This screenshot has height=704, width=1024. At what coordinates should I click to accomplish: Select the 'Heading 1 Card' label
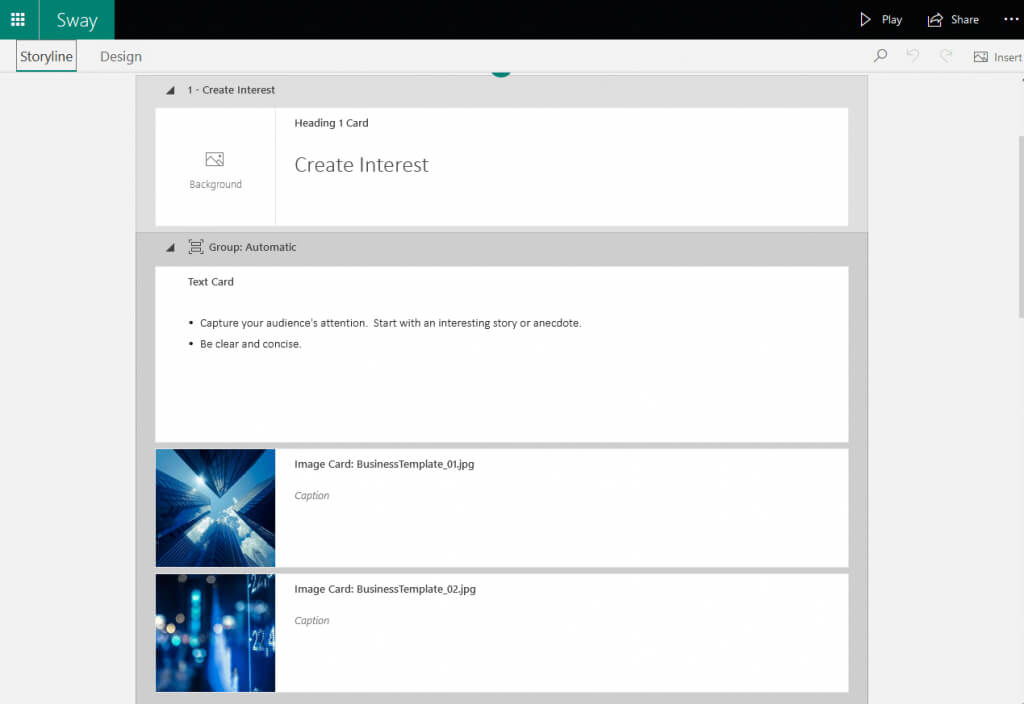click(x=331, y=123)
